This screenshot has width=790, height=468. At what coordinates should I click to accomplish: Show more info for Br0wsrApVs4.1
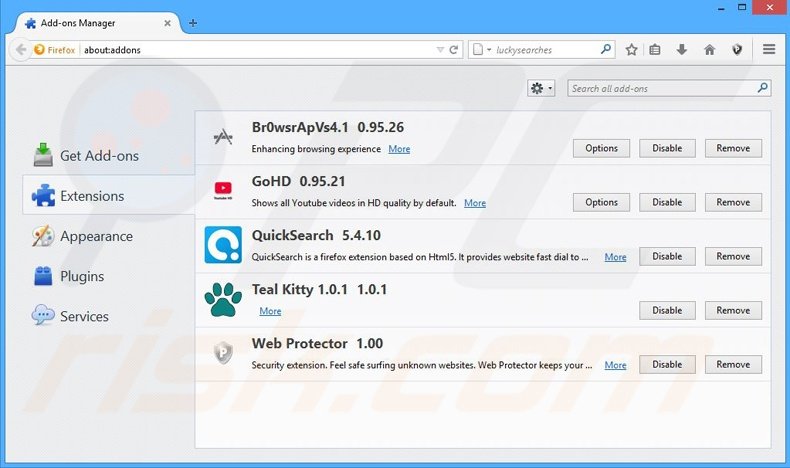point(399,149)
